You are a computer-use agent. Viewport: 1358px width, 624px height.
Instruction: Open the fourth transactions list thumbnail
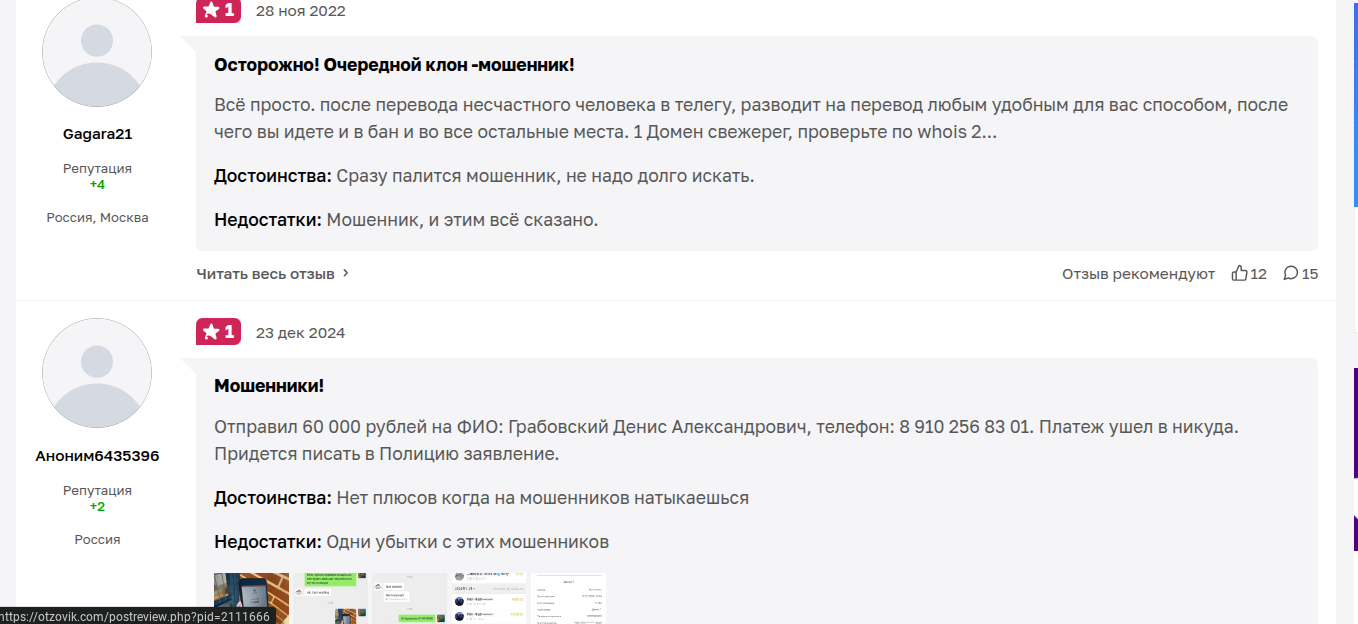tap(488, 598)
